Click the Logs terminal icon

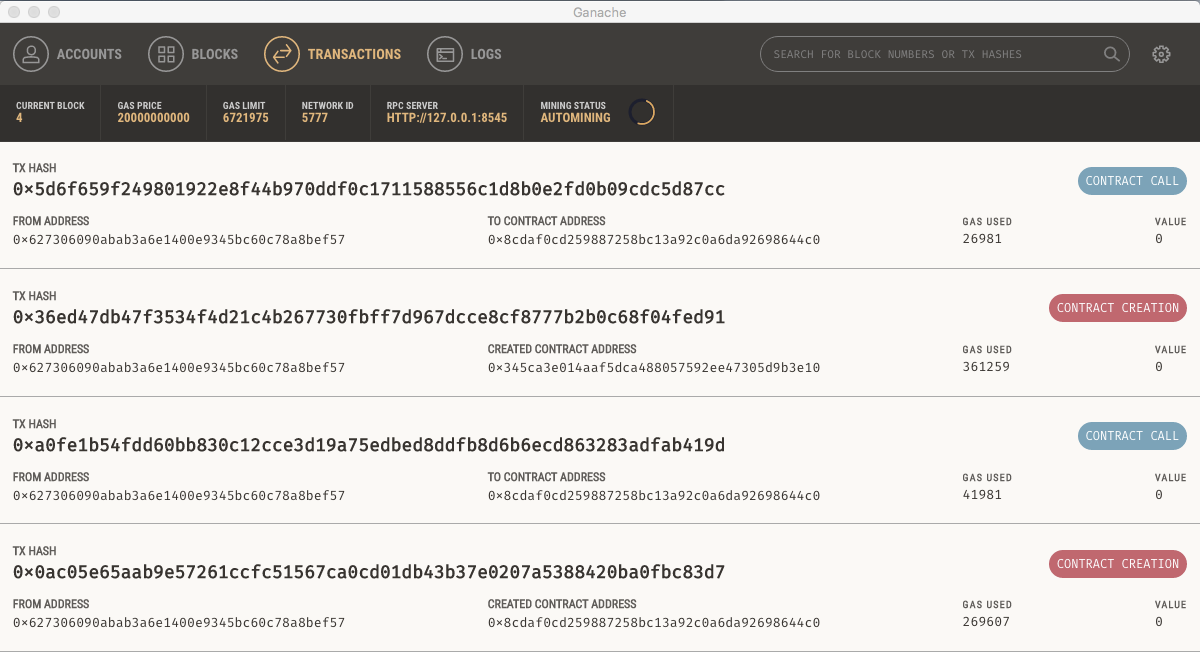point(445,54)
